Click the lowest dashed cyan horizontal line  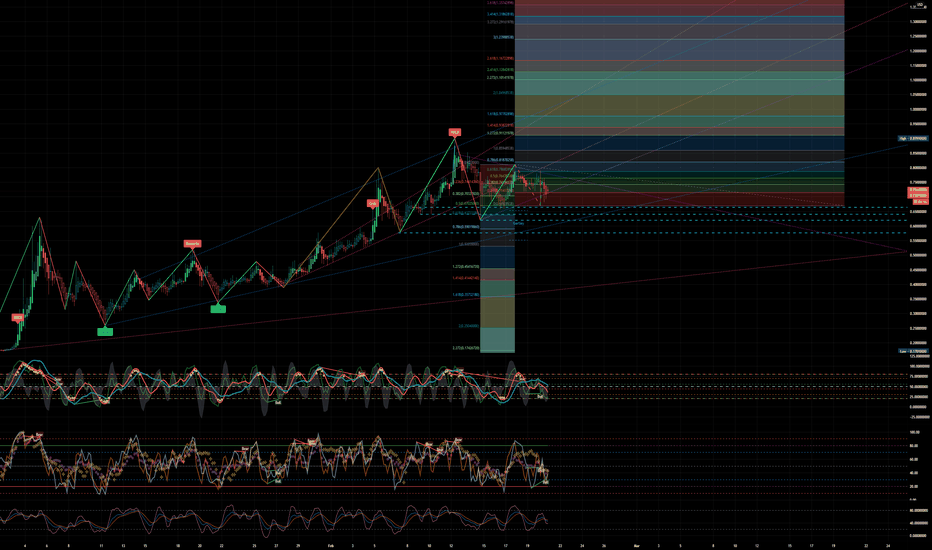(x=654, y=232)
